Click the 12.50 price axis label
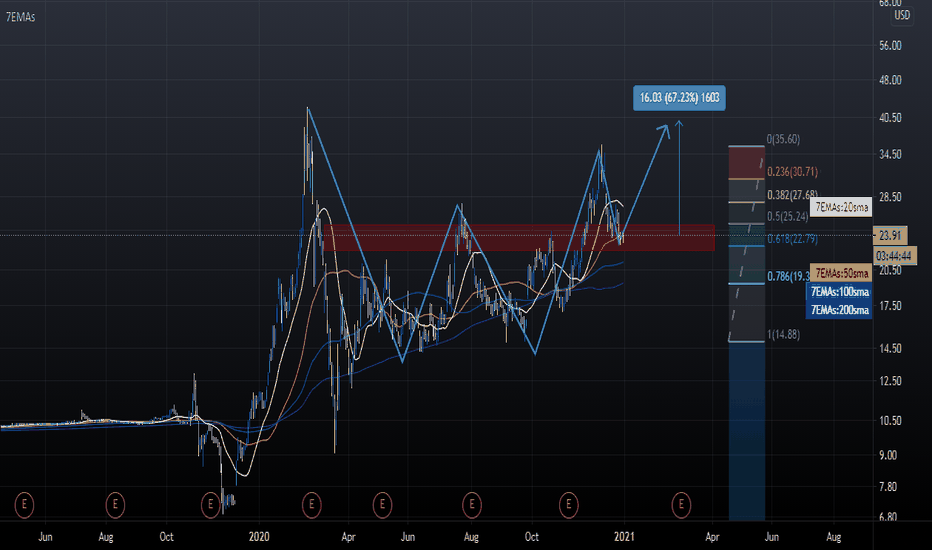Viewport: 932px width, 550px height. 890,381
